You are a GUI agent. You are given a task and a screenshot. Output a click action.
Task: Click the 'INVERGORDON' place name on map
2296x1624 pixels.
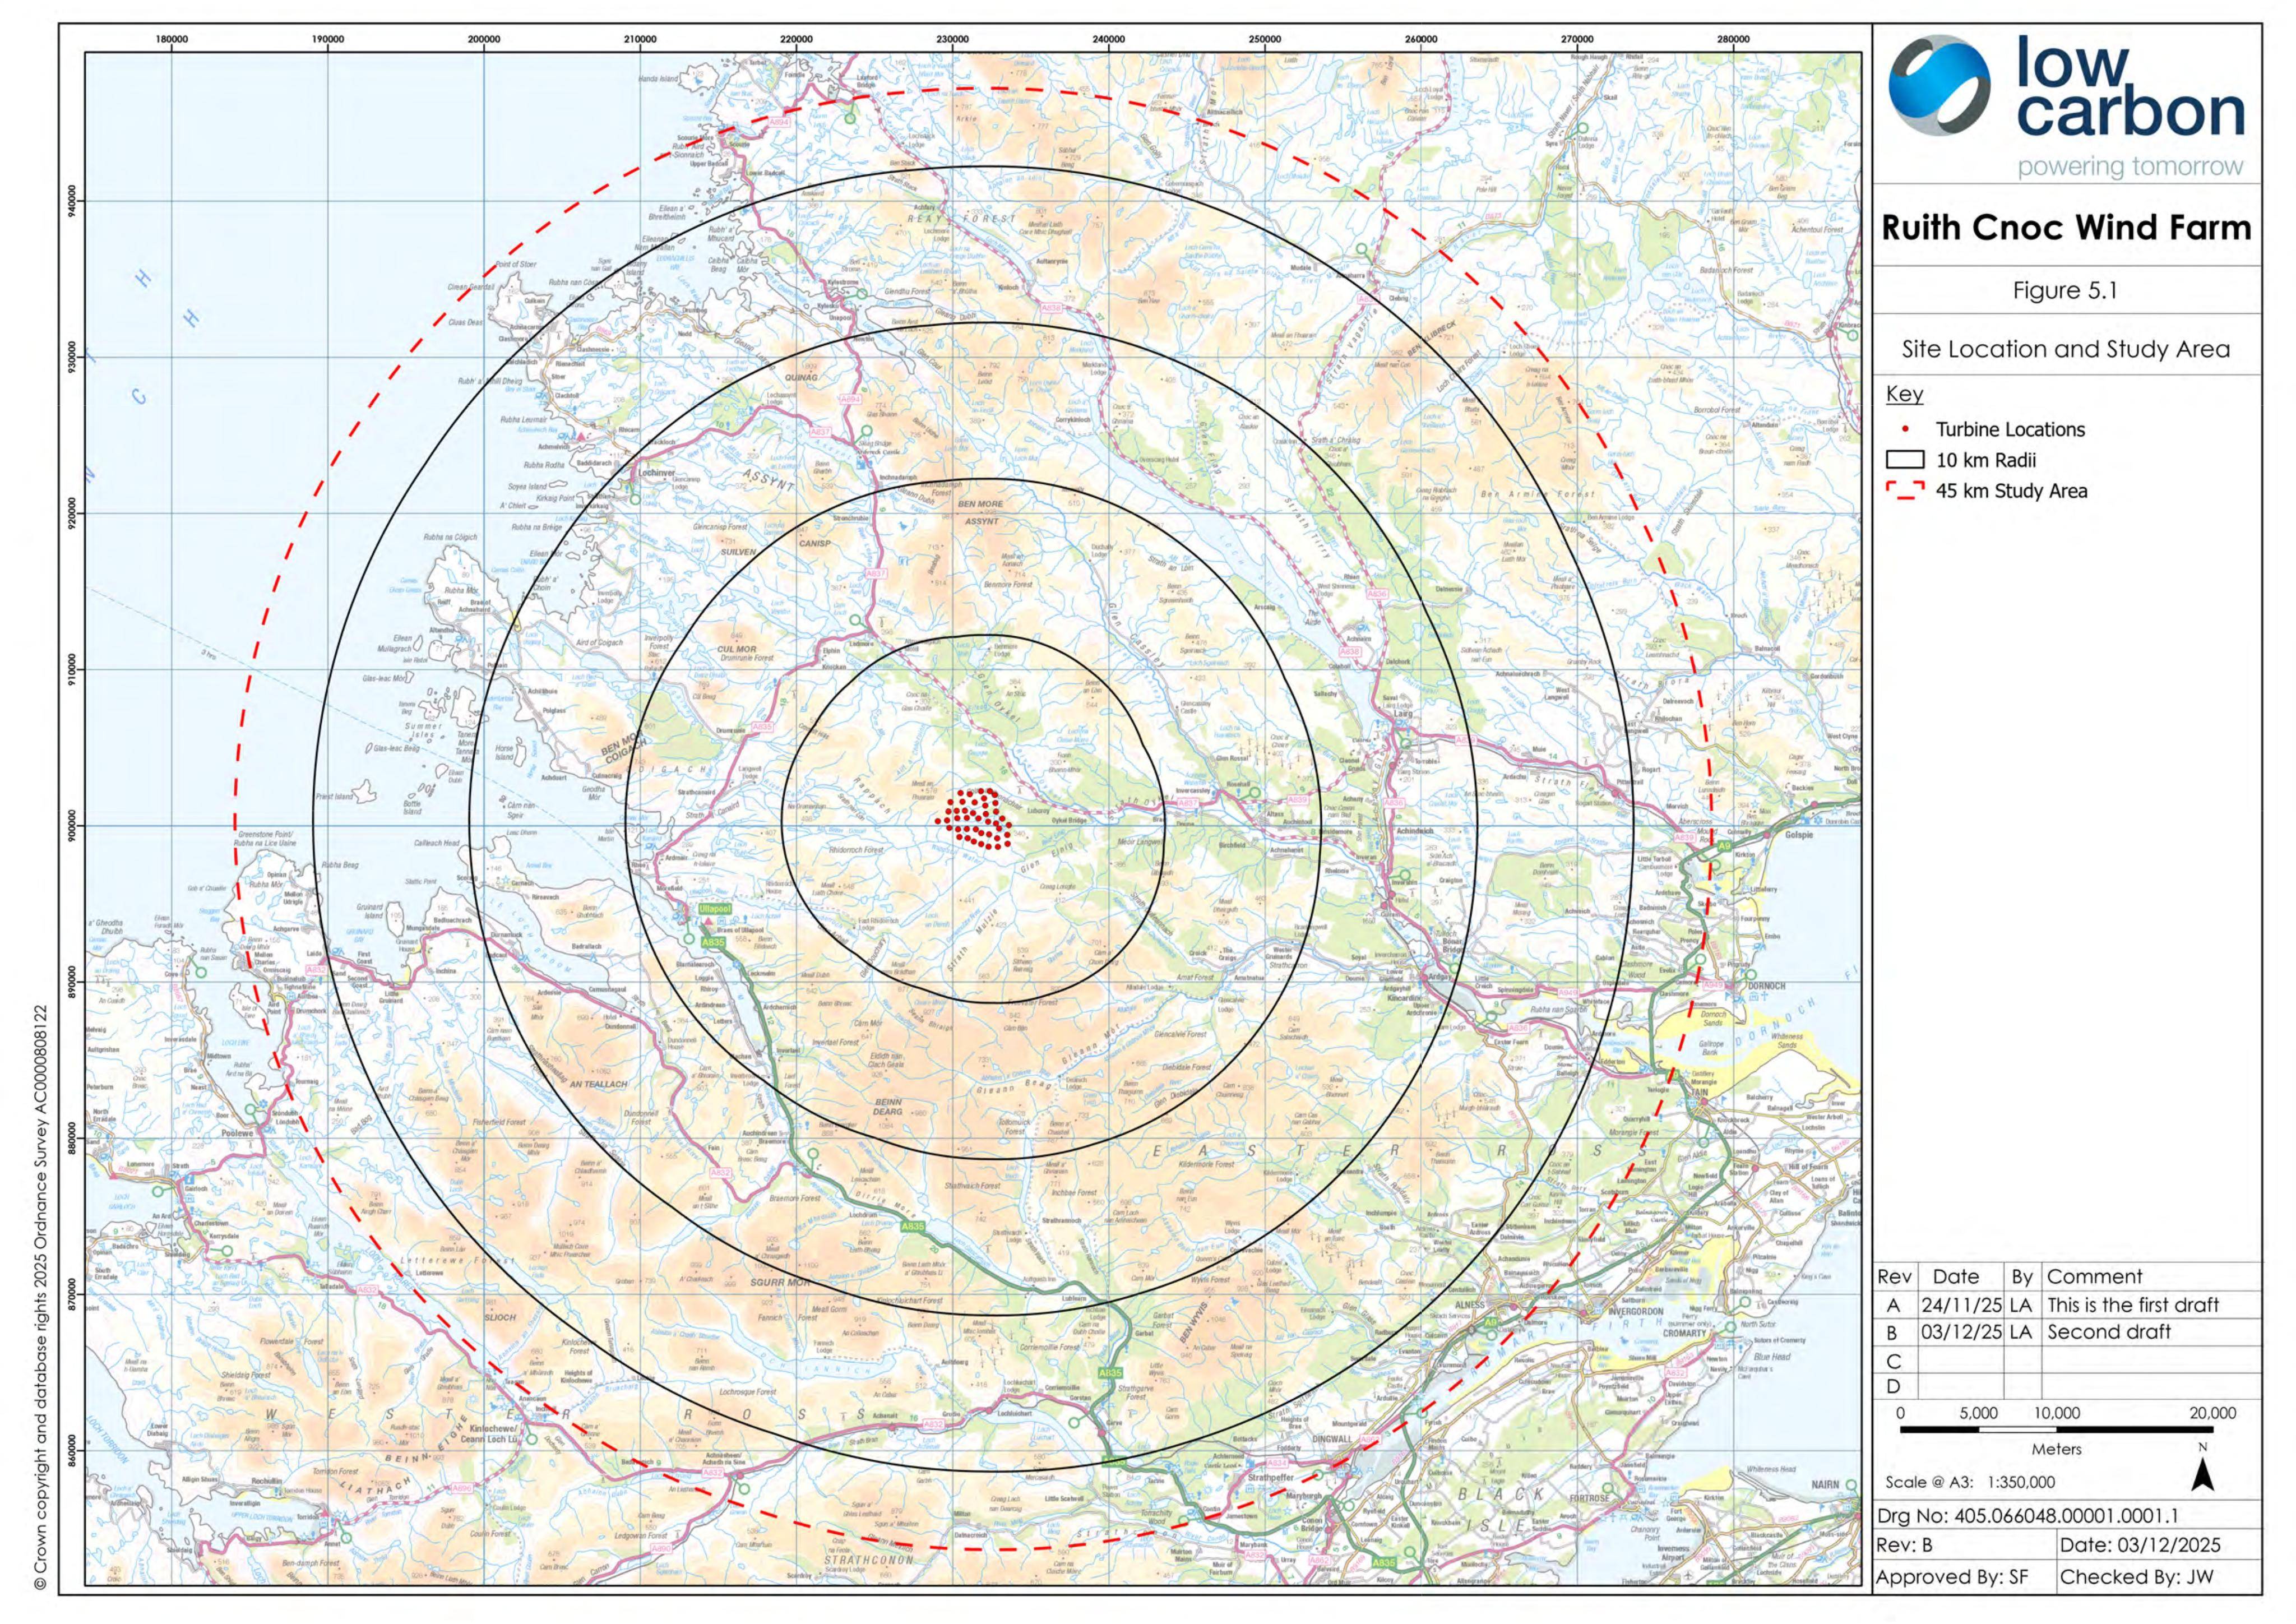pyautogui.click(x=1635, y=1311)
